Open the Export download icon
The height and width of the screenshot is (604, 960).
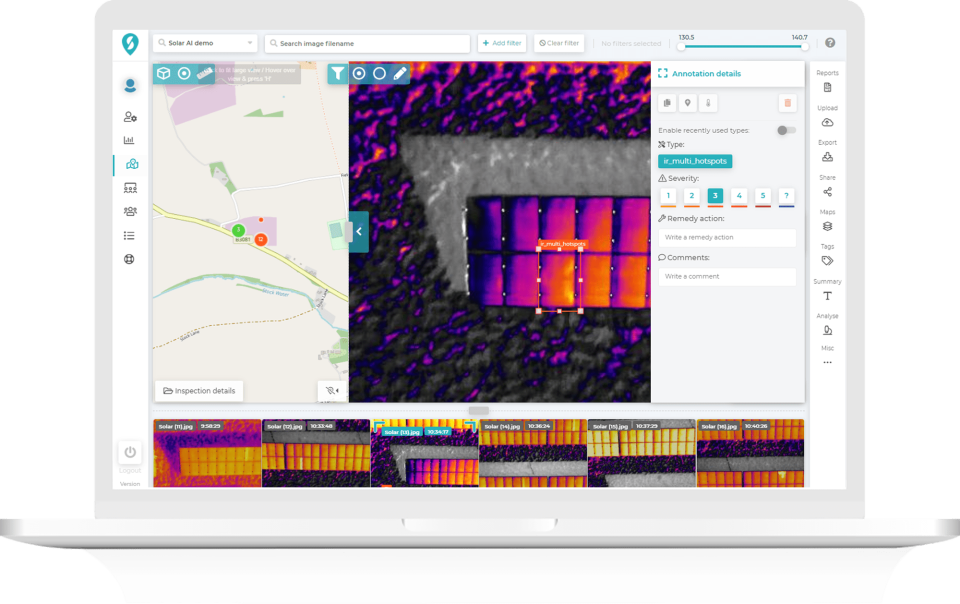tap(827, 157)
